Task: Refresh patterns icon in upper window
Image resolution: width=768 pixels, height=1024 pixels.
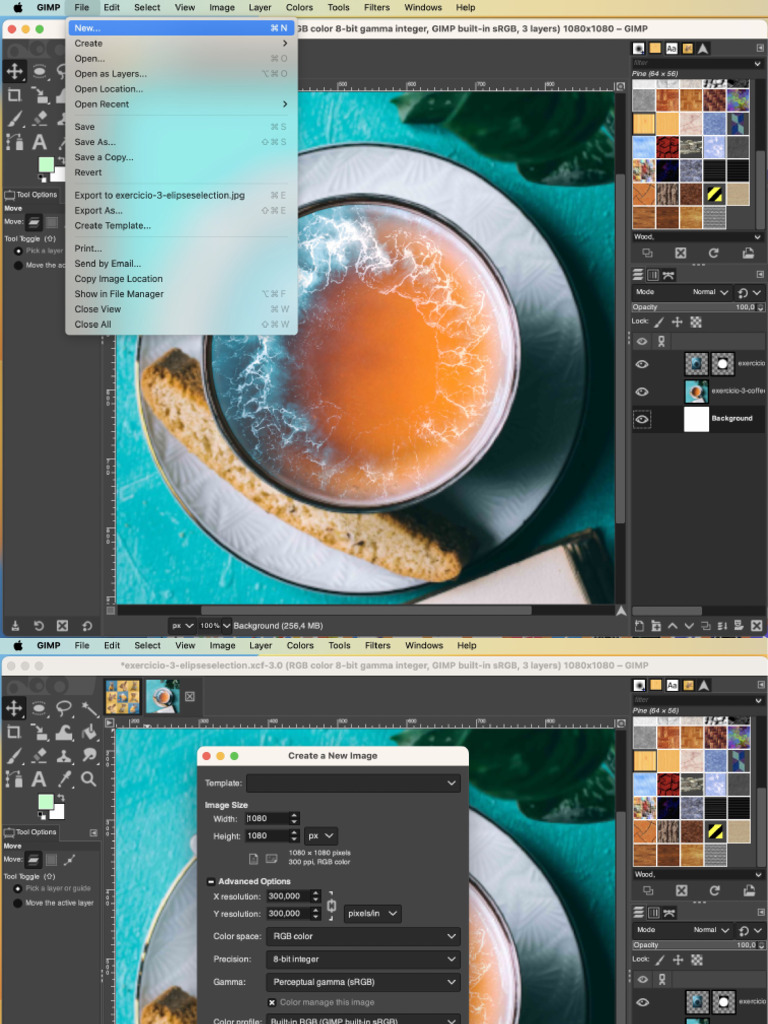Action: (x=714, y=253)
